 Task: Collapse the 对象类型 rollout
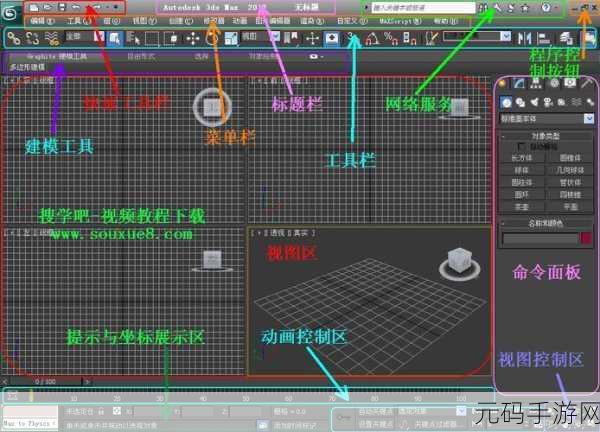[x=546, y=136]
